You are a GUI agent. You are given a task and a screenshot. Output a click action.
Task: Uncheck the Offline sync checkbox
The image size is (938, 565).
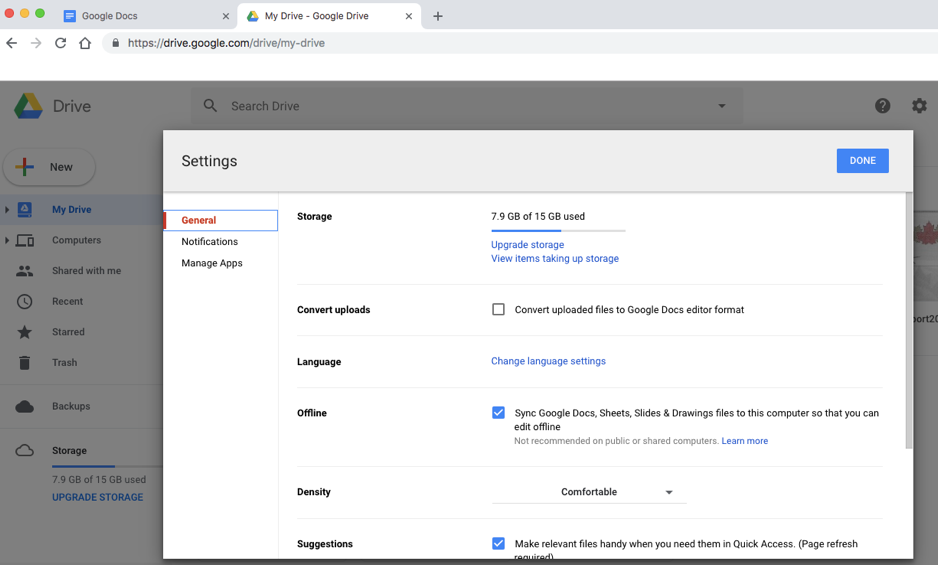tap(498, 413)
